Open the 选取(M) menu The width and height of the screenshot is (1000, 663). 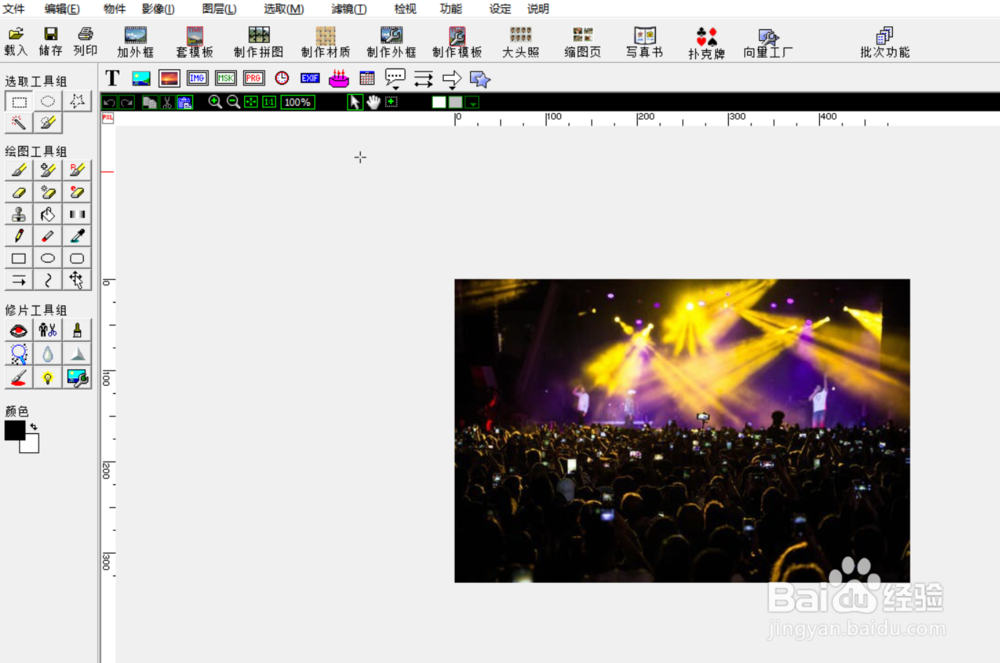coord(284,9)
